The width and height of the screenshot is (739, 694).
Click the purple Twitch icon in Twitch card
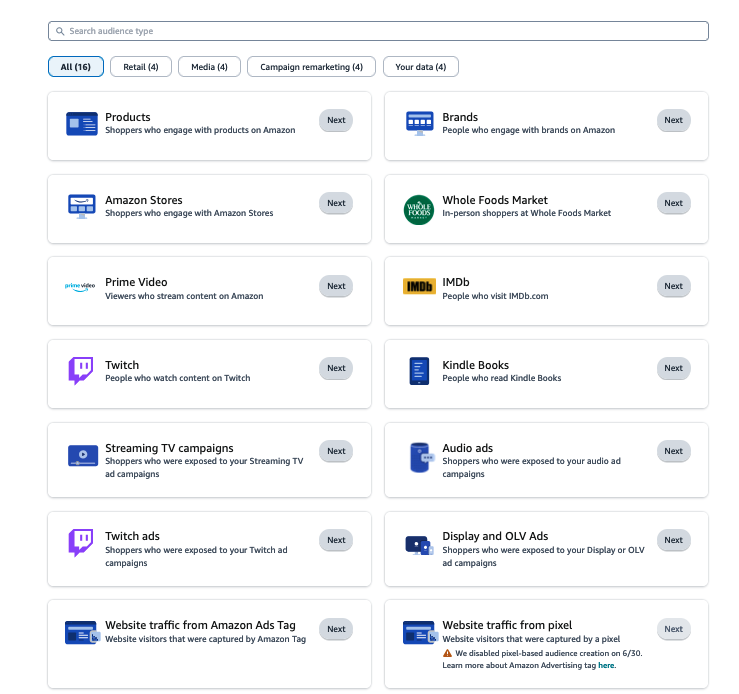(x=81, y=371)
